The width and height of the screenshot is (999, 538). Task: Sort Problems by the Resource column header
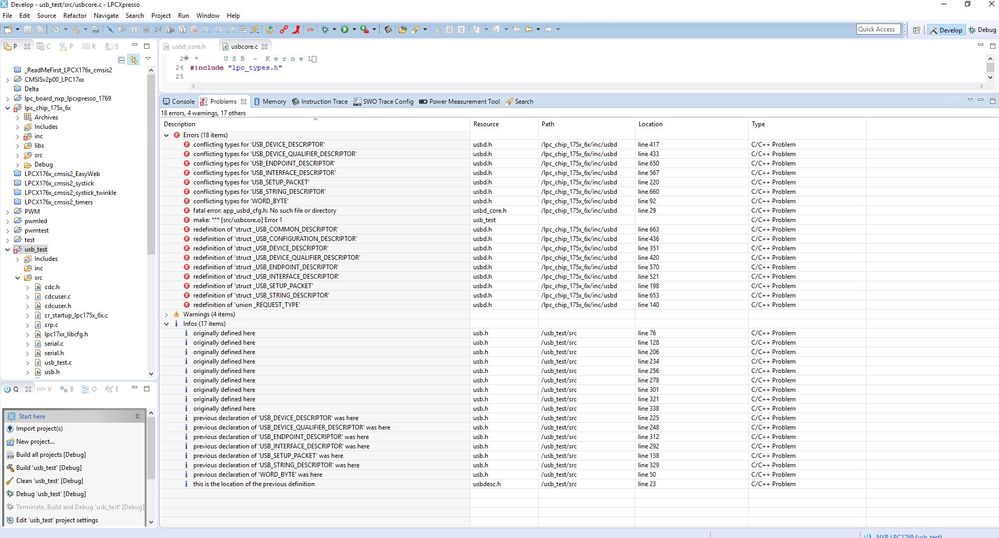point(504,124)
